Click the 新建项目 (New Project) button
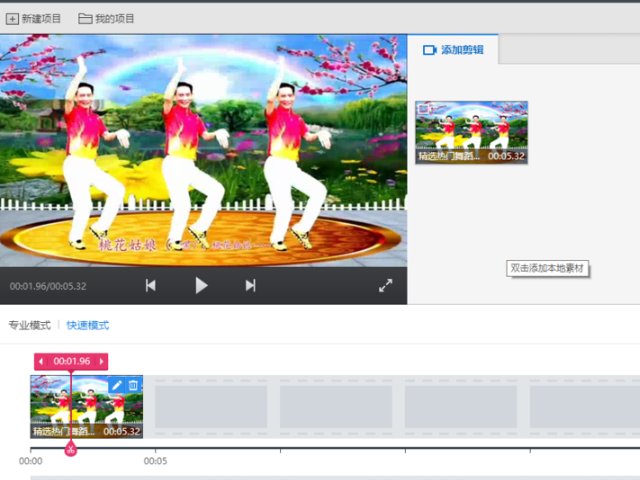This screenshot has height=480, width=640. (33, 18)
